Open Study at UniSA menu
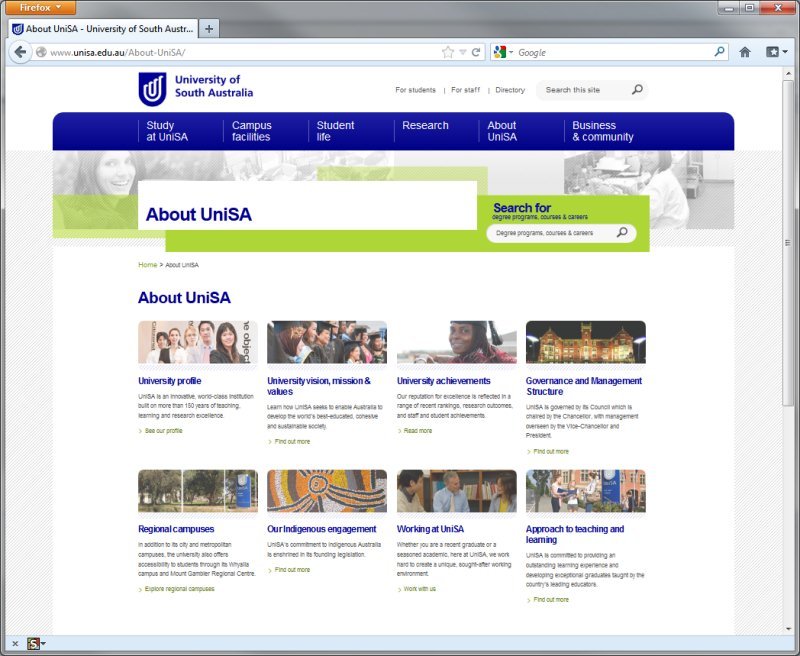Image resolution: width=800 pixels, height=656 pixels. [167, 131]
